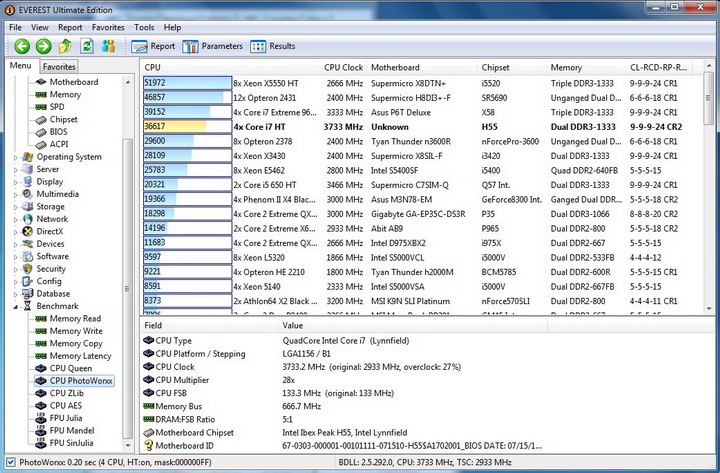Select the CPU ZLib benchmark

60,393
